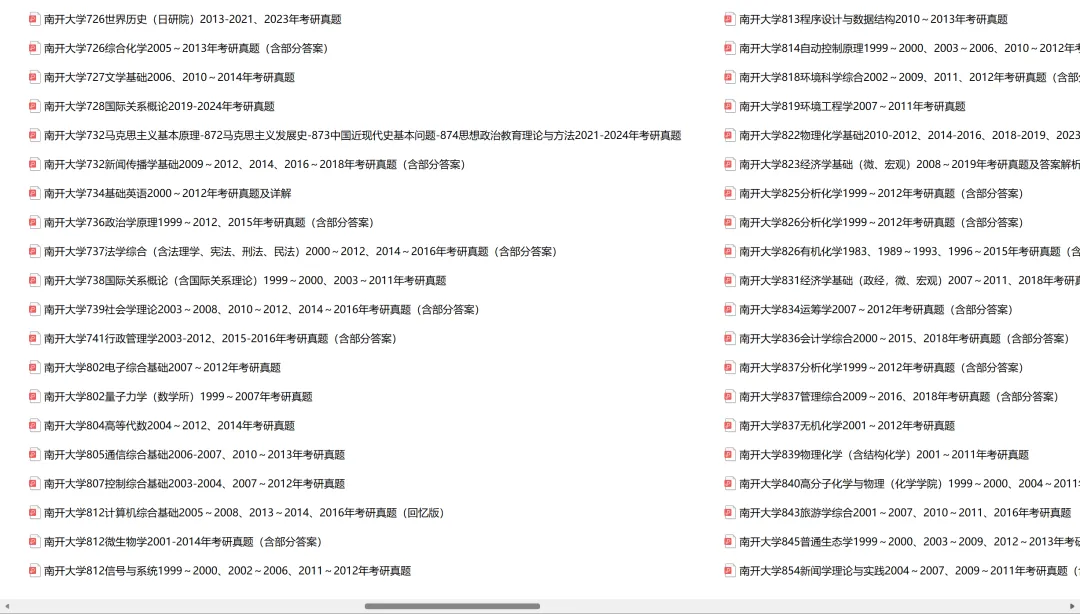Click PDF icon of 南开大学727文学基础 file
Screen dimensions: 1080x614
coord(34,77)
